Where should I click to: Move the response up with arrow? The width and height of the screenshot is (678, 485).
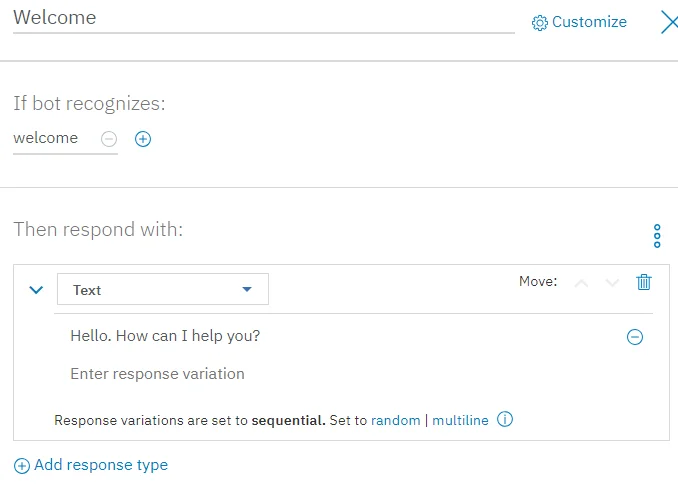[581, 283]
